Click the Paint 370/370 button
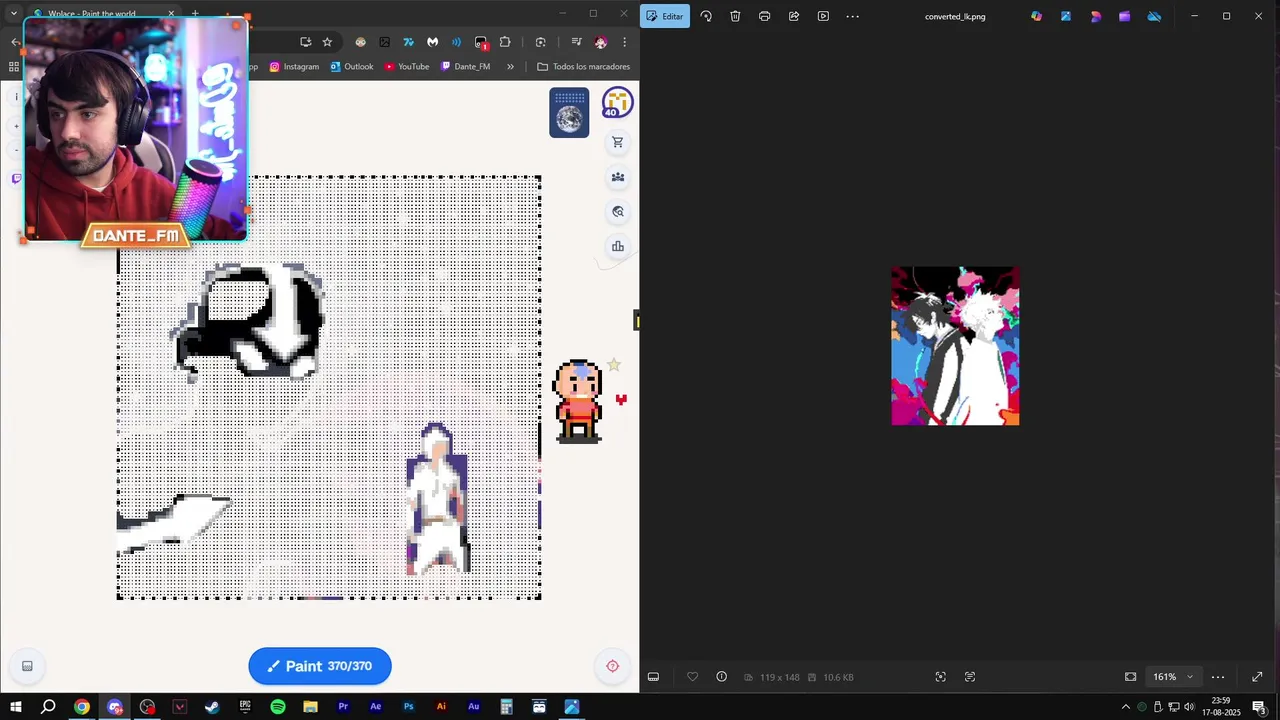1280x720 pixels. 320,666
